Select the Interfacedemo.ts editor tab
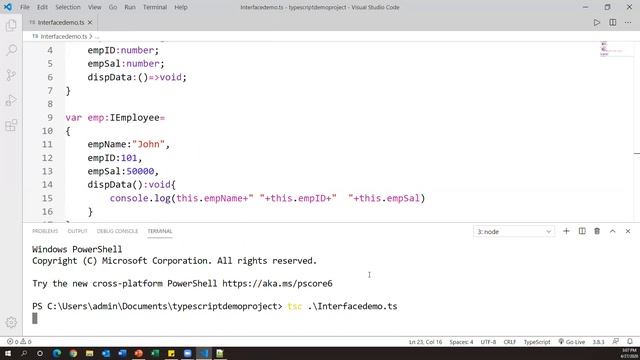This screenshot has width=640, height=360. [x=60, y=22]
